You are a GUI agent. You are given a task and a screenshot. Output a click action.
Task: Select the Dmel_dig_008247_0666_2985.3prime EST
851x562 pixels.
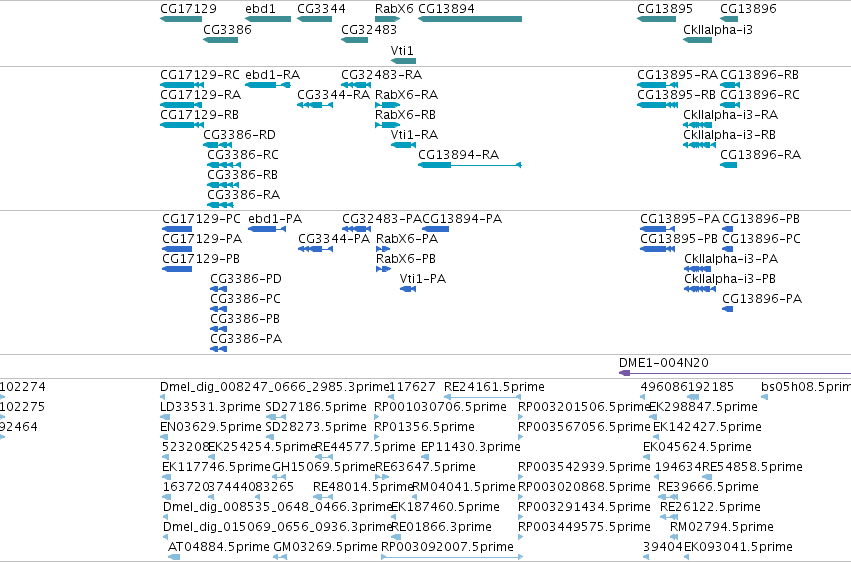click(x=163, y=398)
